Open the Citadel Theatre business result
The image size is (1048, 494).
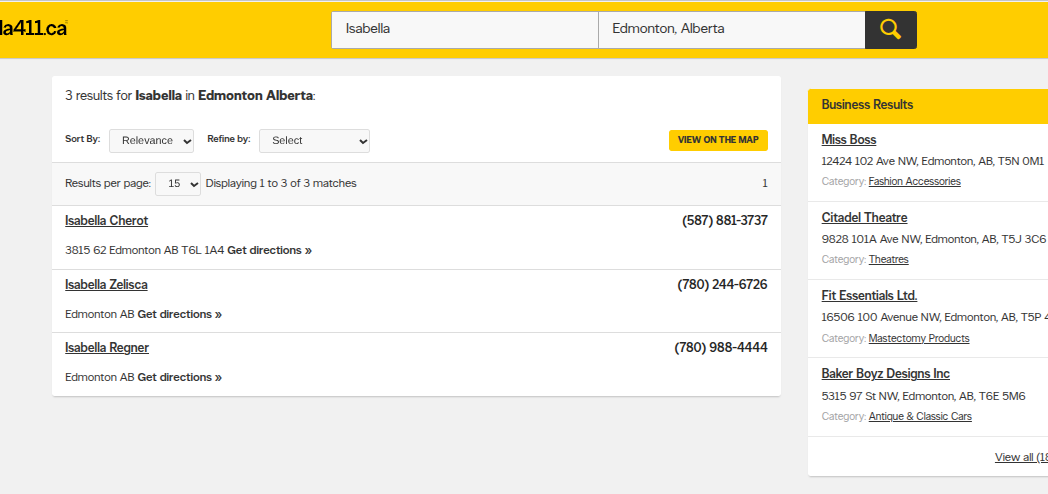pyautogui.click(x=864, y=217)
